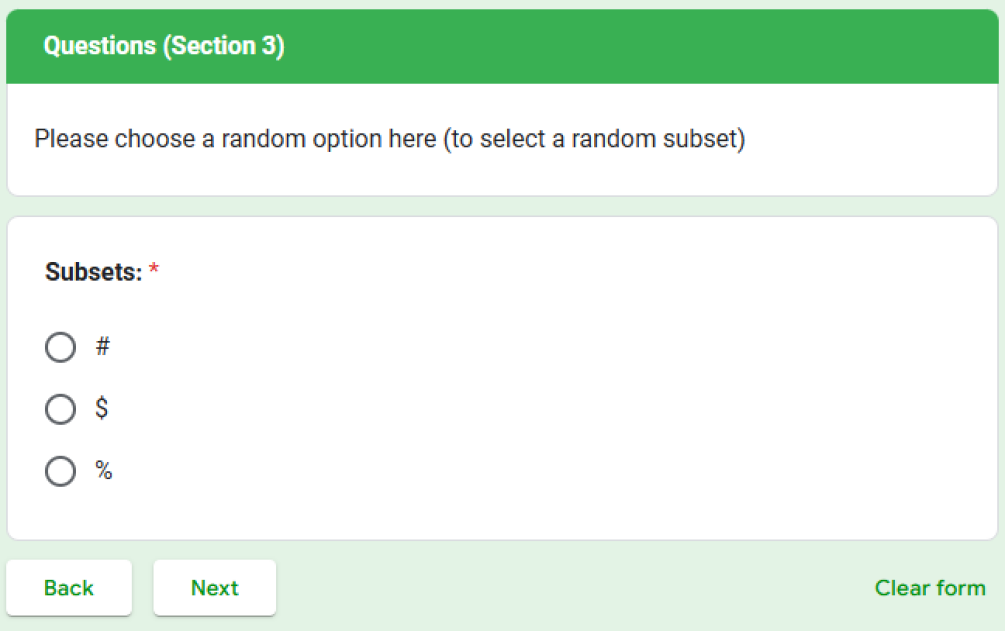Click the 'Please choose a random option' description
This screenshot has height=631, width=1005.
coord(235,138)
